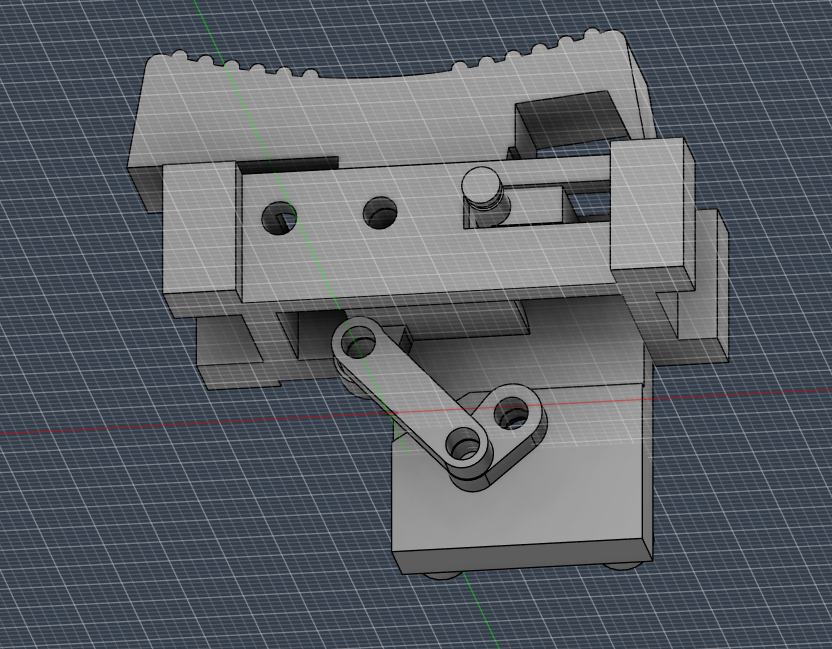832x649 pixels.
Task: Click the upper pivot hole of the long link arm
Action: click(x=358, y=341)
